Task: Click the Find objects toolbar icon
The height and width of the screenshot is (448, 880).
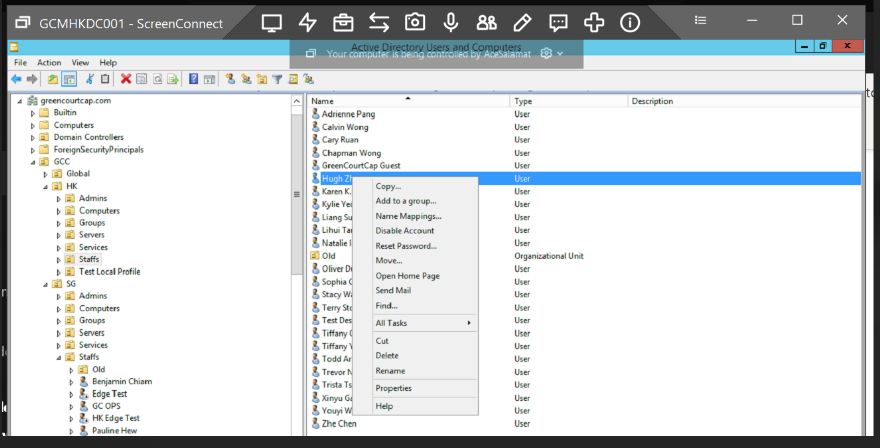Action: click(x=293, y=79)
